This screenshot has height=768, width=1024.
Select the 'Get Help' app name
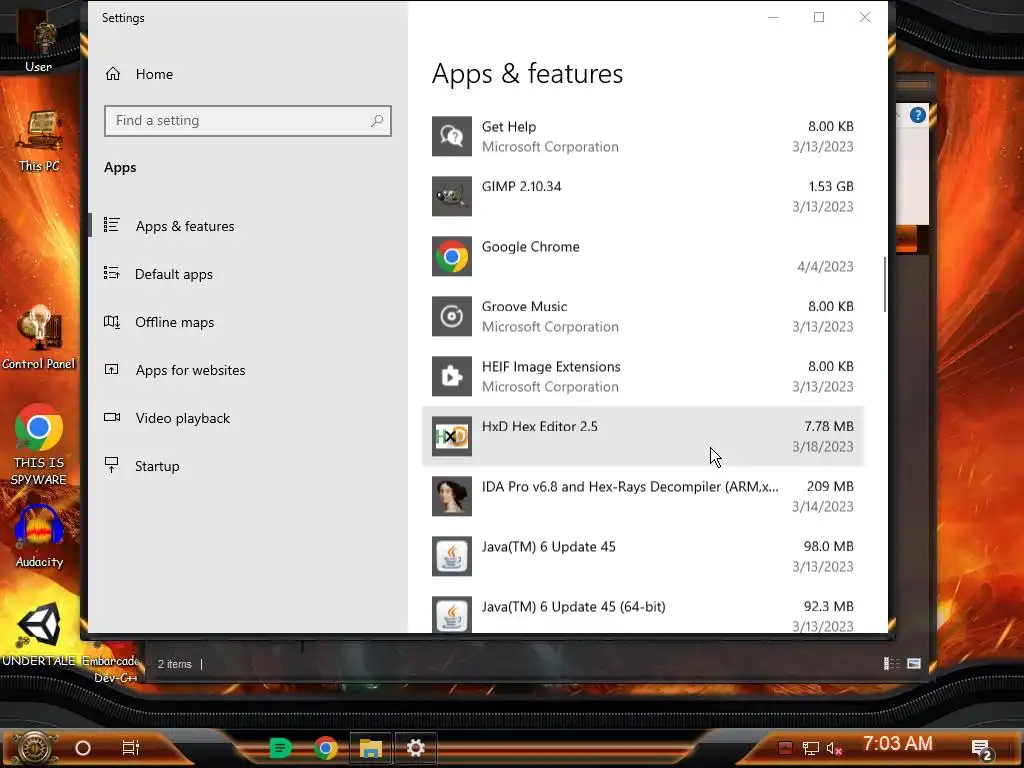[509, 127]
